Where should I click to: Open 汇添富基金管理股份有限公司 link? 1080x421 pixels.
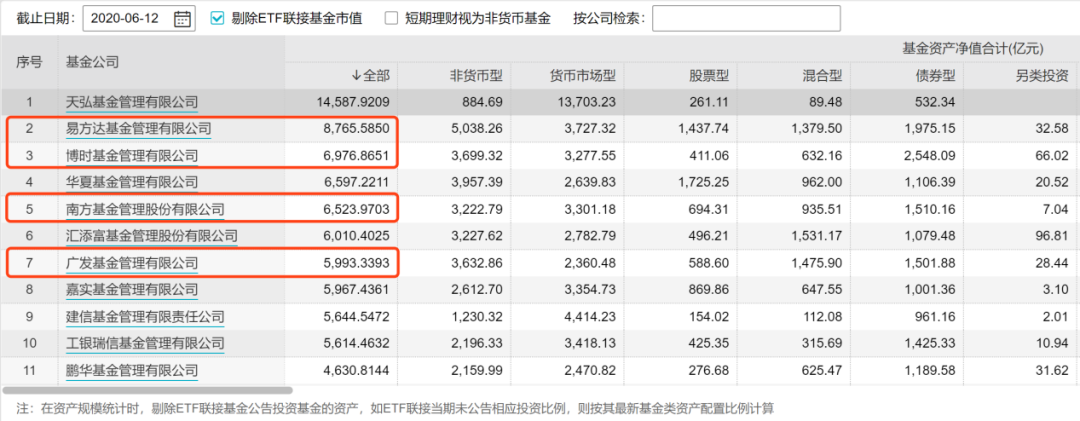click(x=152, y=236)
